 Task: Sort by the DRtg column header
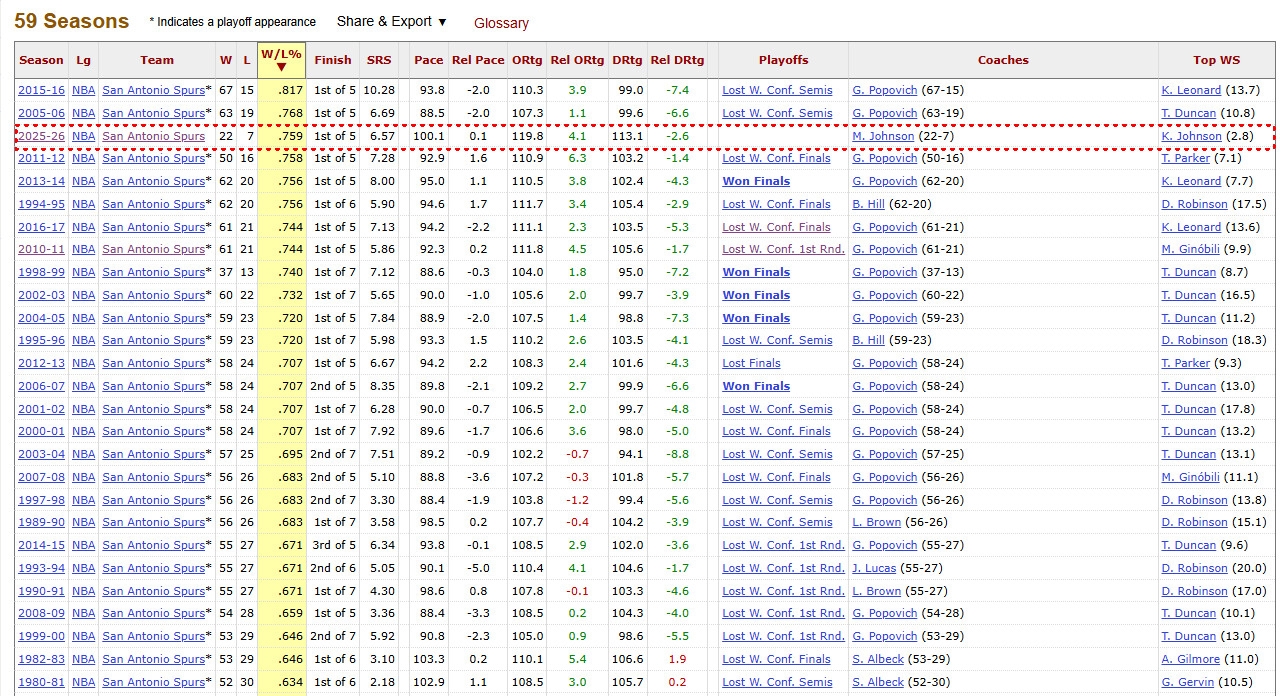point(627,60)
